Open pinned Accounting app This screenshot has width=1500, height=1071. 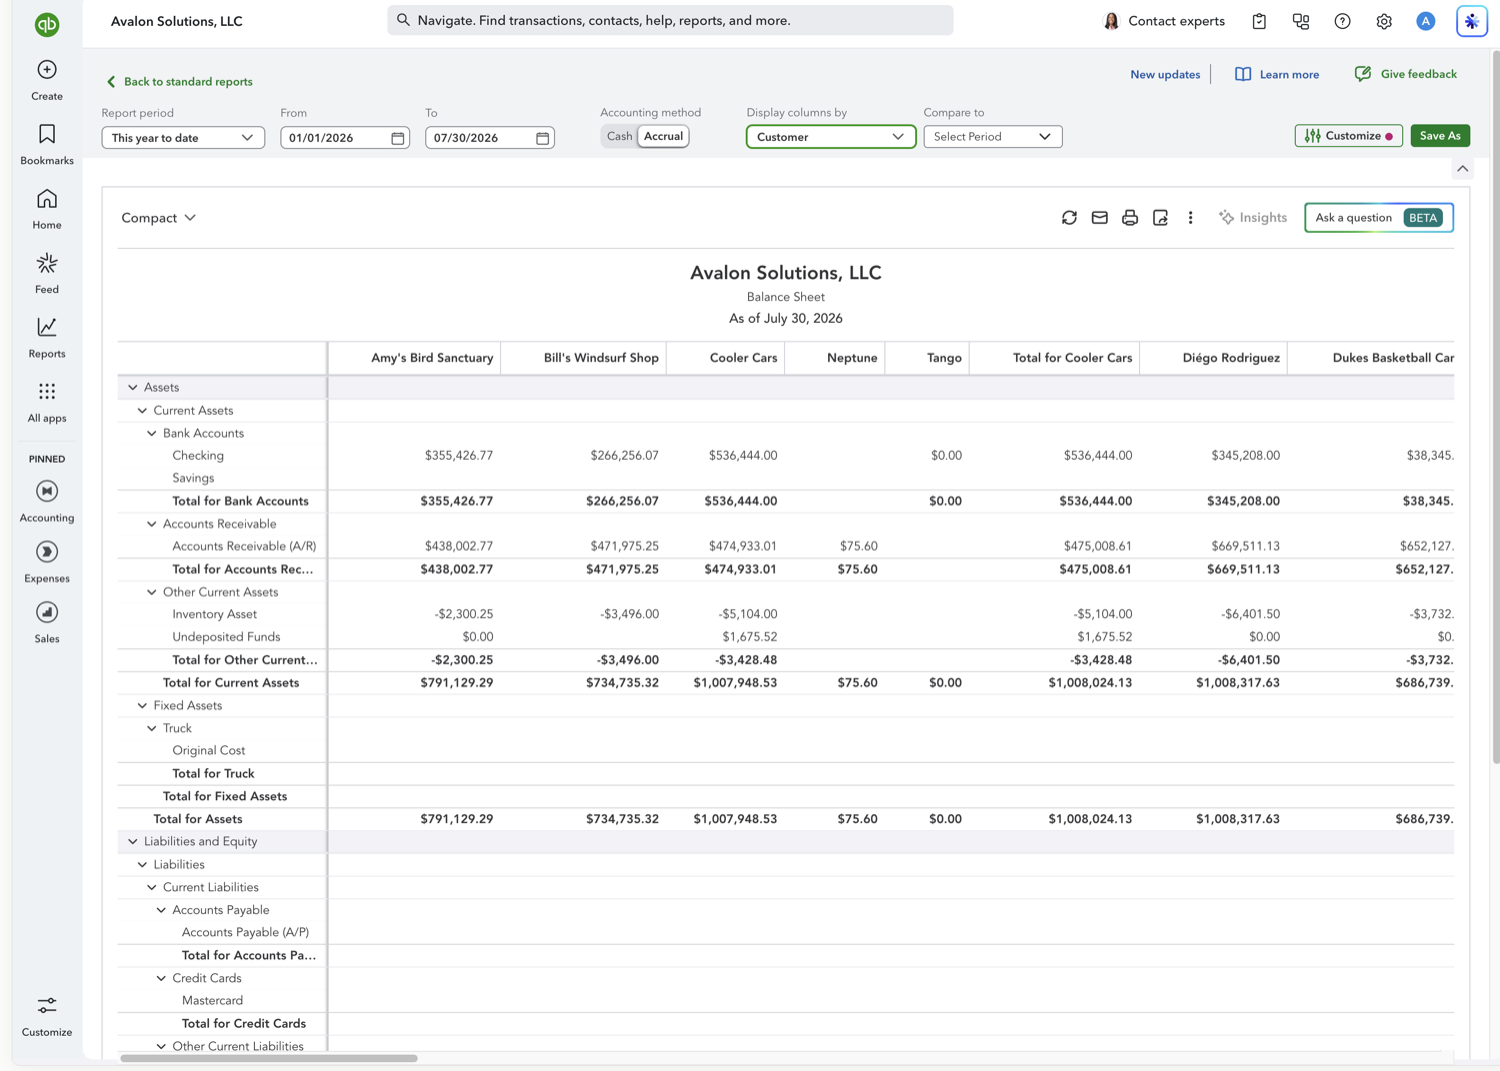[46, 501]
